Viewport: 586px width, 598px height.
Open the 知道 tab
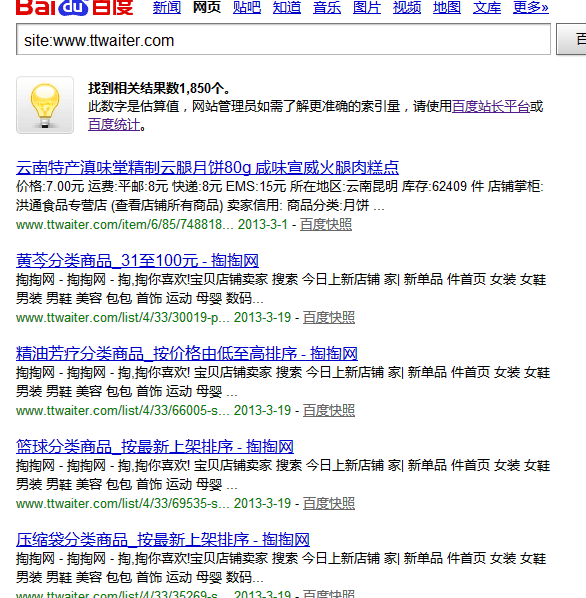click(x=287, y=7)
